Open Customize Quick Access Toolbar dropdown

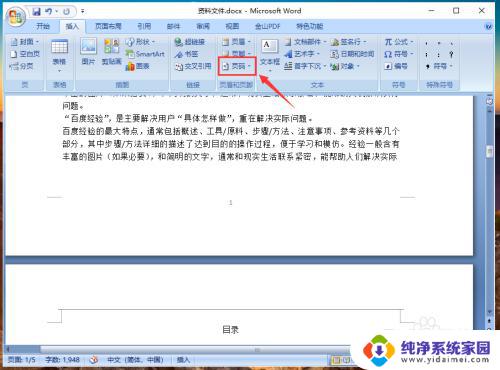[83, 12]
